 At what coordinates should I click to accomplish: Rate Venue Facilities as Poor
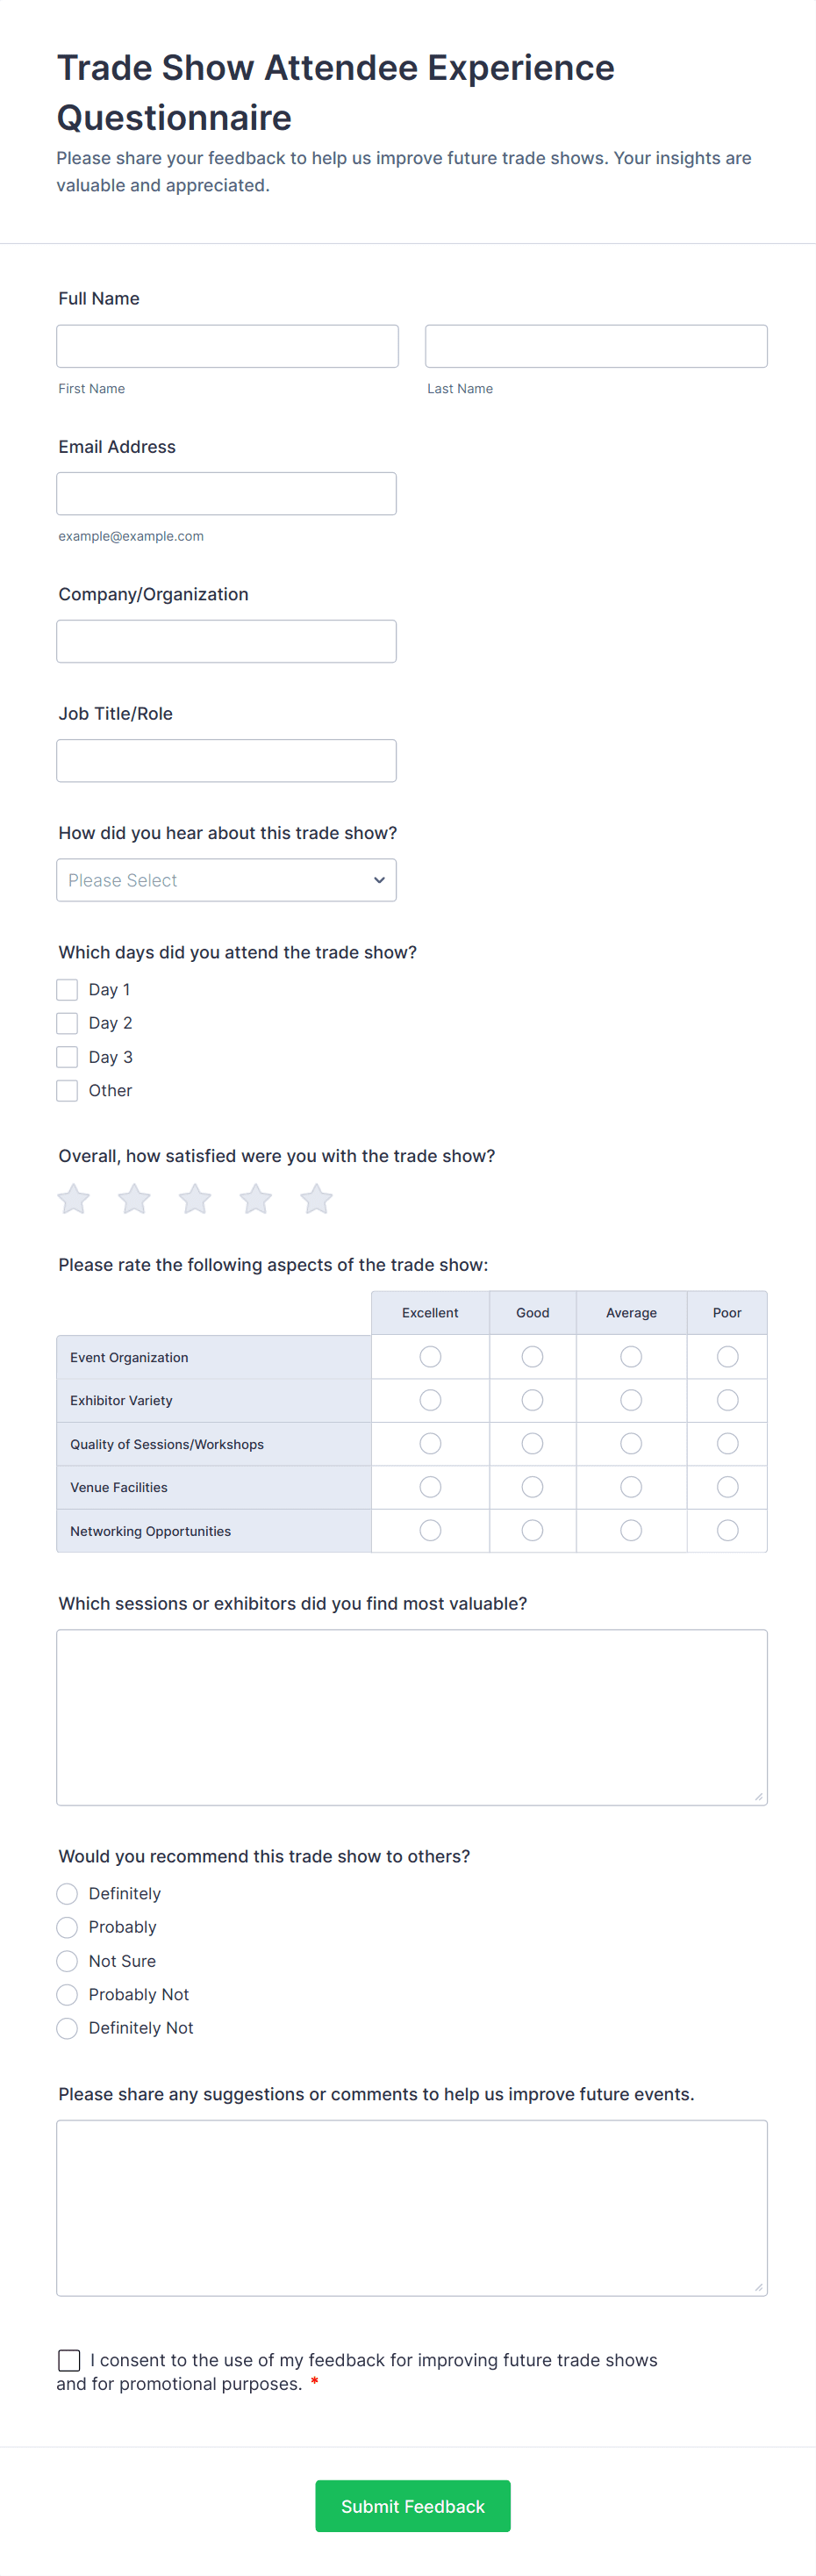point(727,1487)
